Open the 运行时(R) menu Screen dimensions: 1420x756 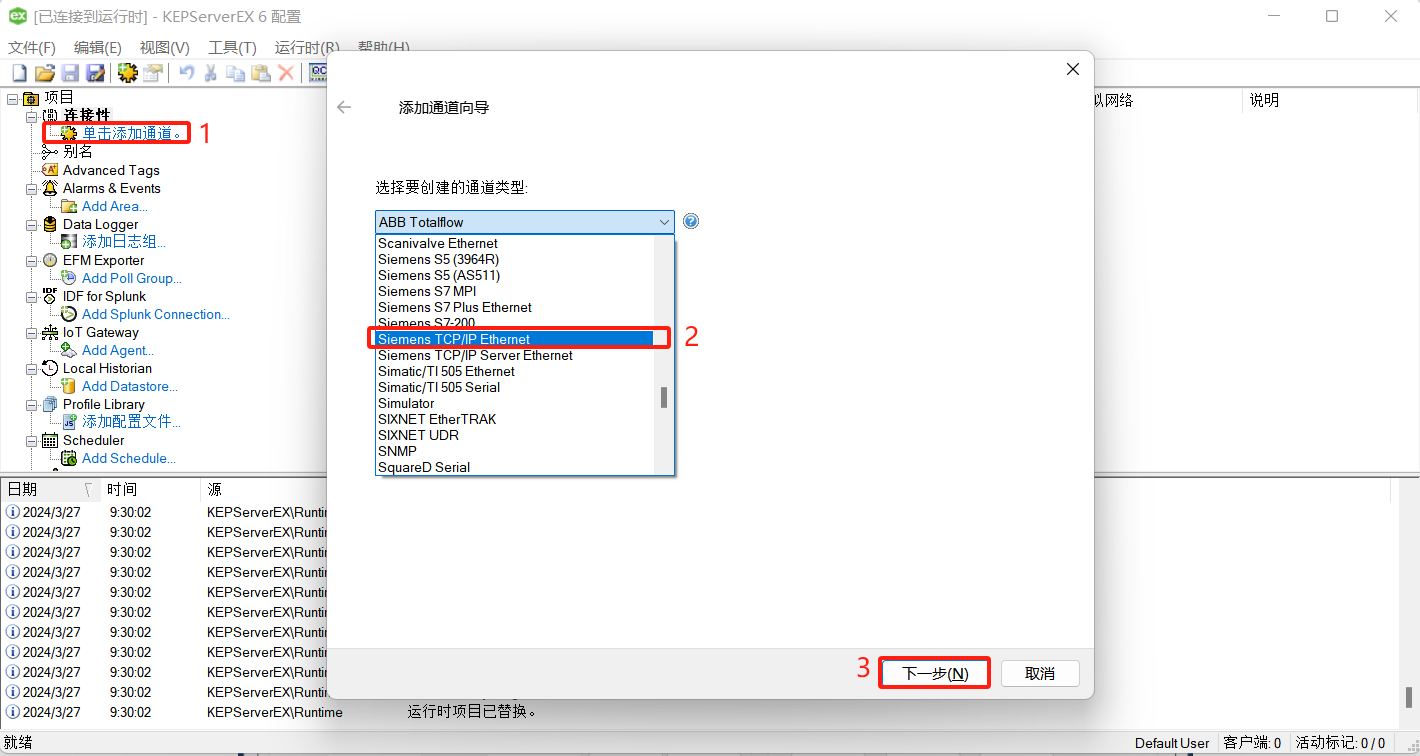(306, 47)
